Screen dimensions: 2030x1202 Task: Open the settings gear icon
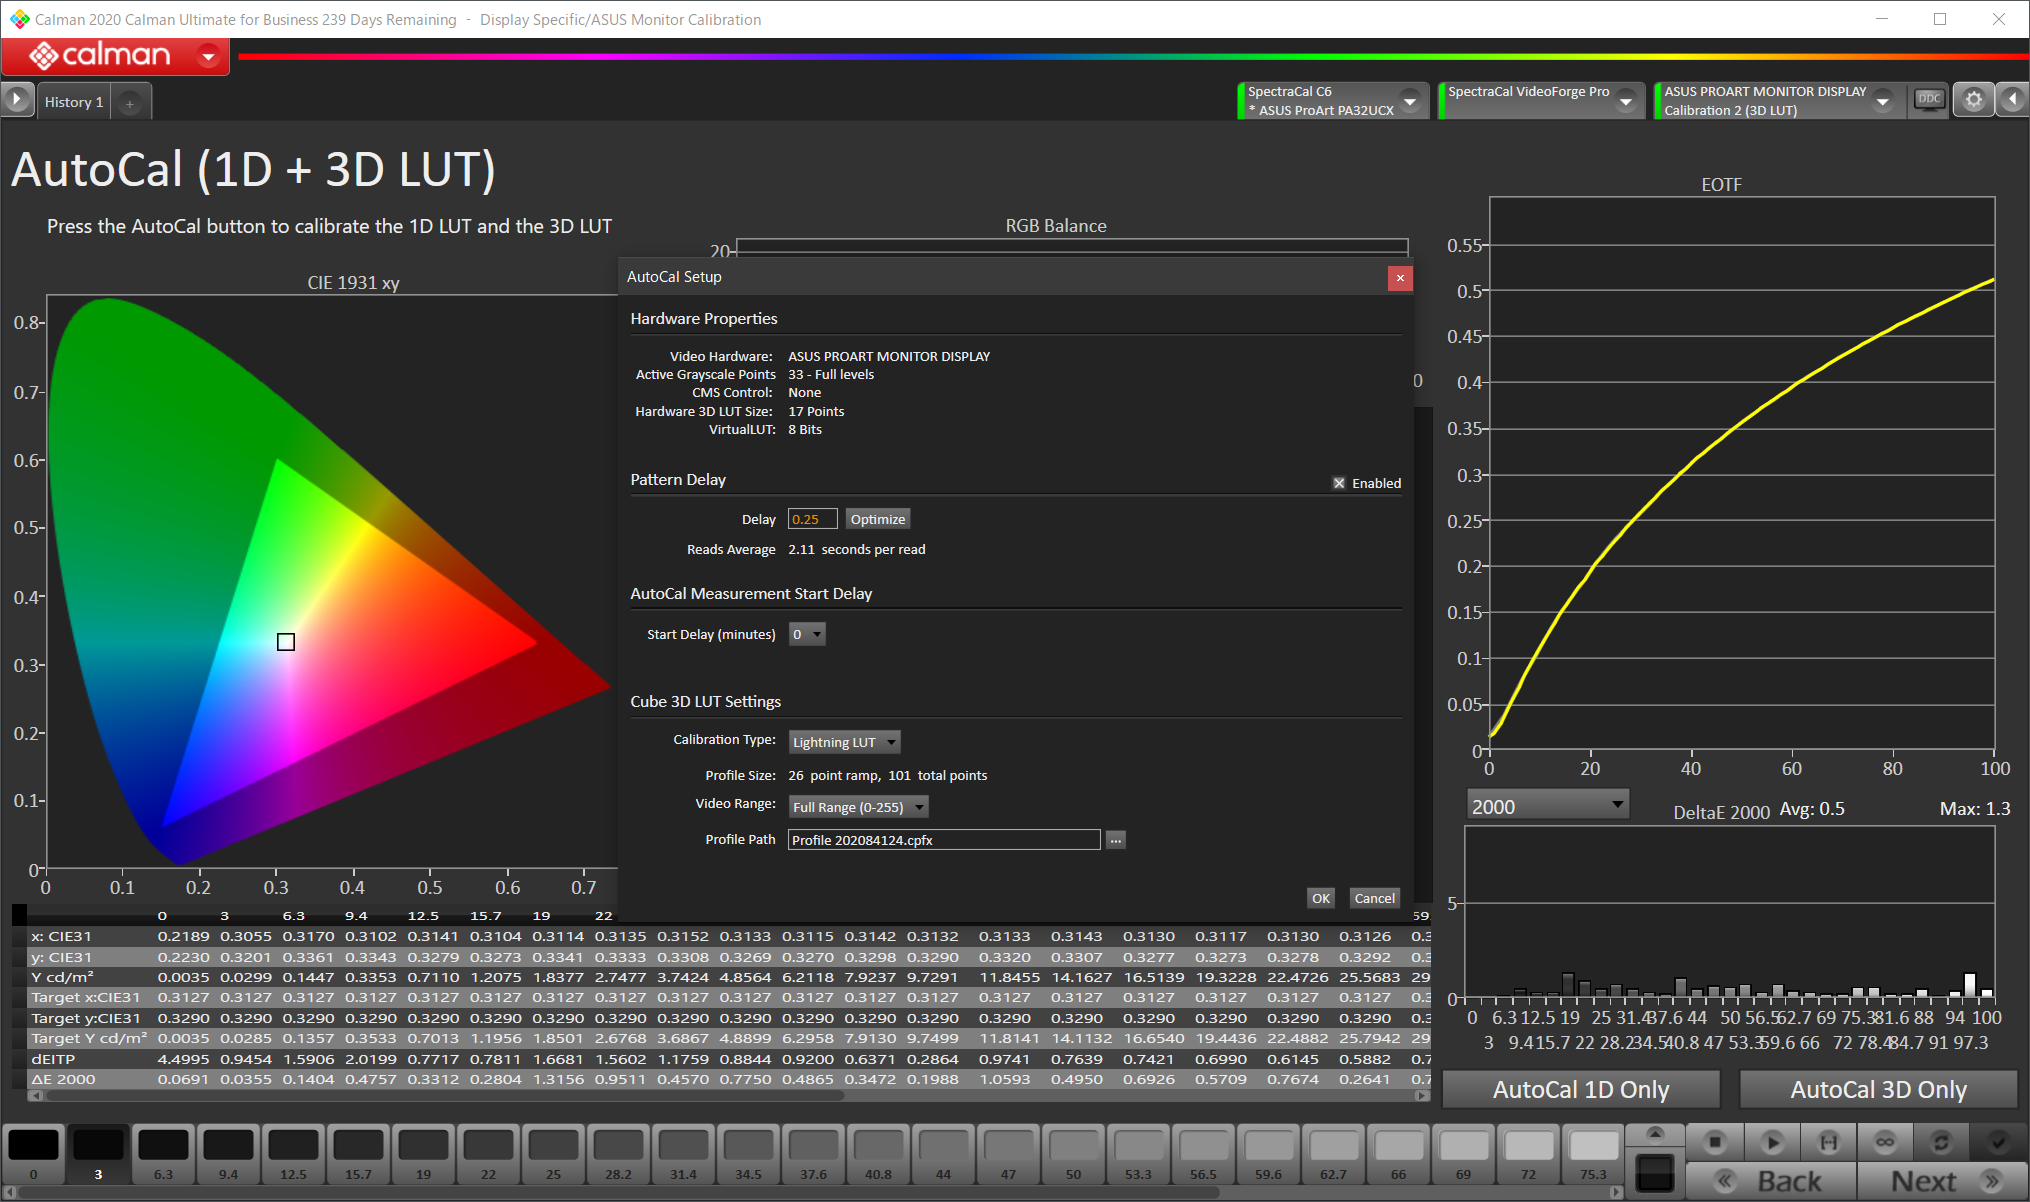[x=1973, y=100]
